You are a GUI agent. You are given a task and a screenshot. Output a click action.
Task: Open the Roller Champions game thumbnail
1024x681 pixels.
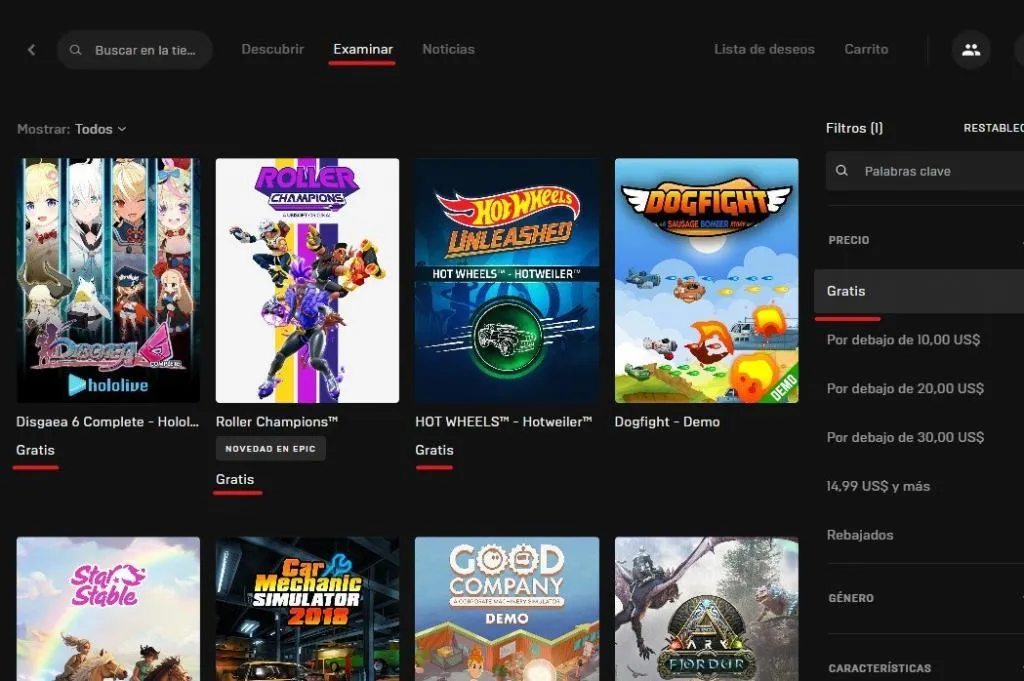[307, 280]
